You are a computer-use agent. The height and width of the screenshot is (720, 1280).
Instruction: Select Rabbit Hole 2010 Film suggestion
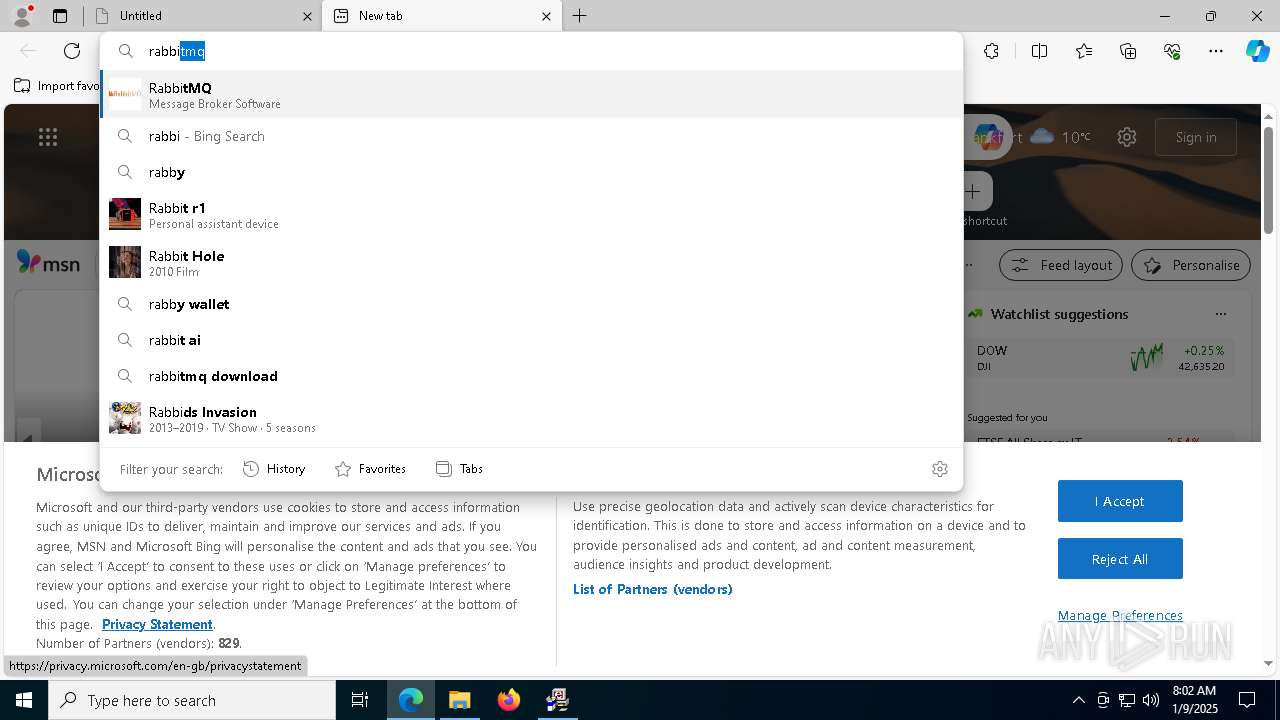coord(531,262)
